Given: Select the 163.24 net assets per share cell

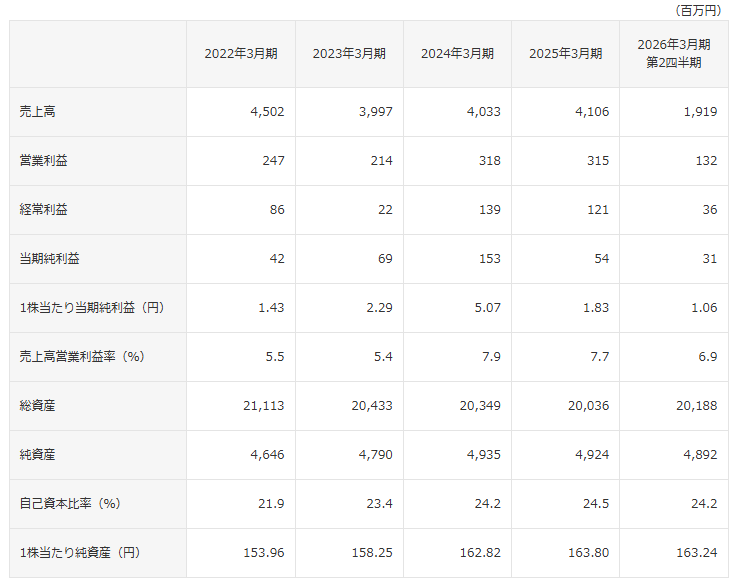Looking at the screenshot, I should point(696,553).
